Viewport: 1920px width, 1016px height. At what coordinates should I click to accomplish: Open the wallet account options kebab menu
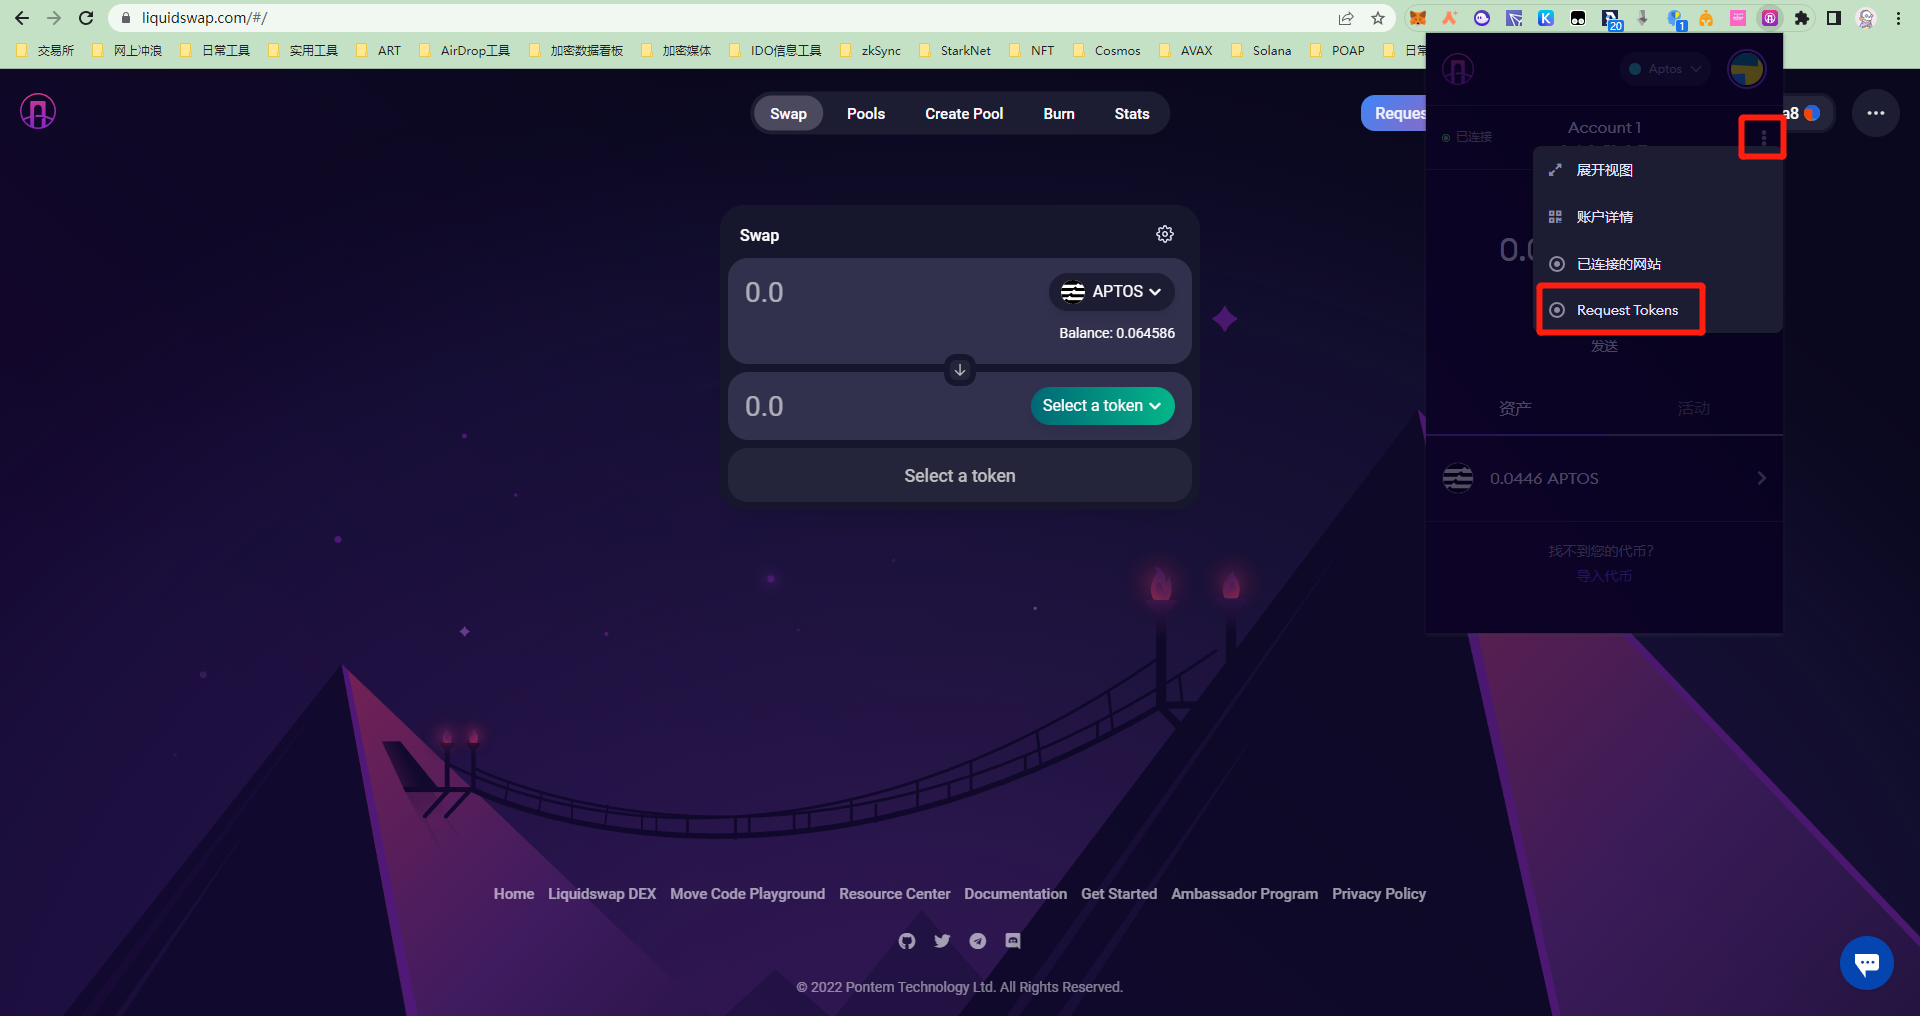coord(1763,137)
